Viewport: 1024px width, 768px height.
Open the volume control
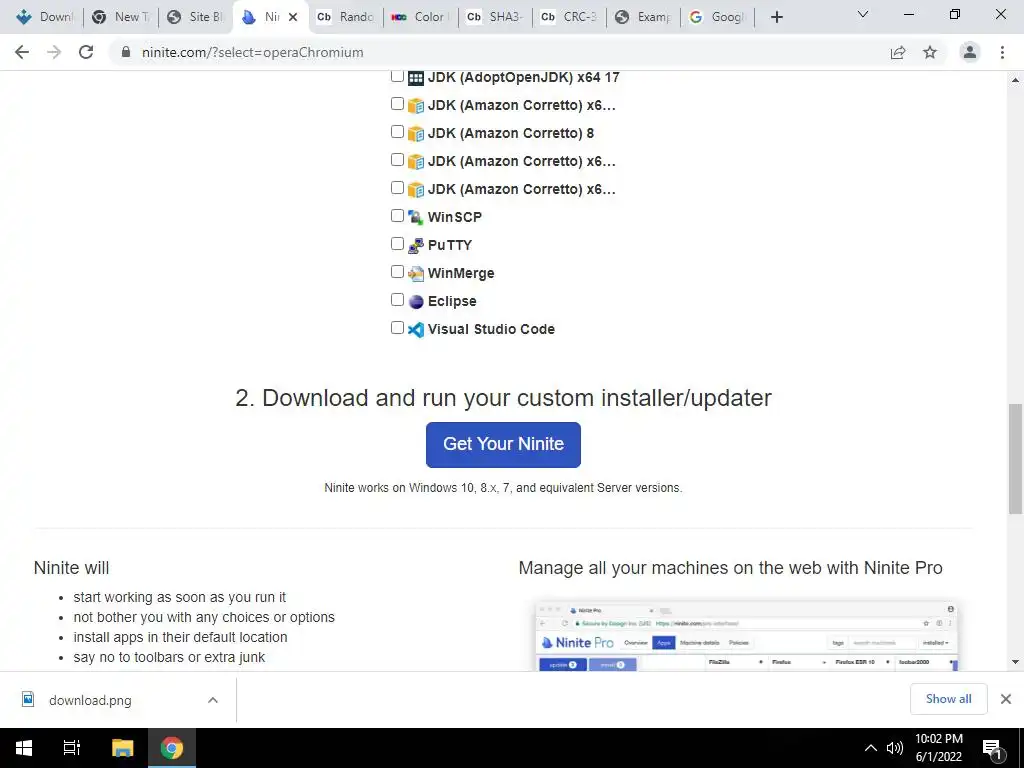(x=895, y=748)
